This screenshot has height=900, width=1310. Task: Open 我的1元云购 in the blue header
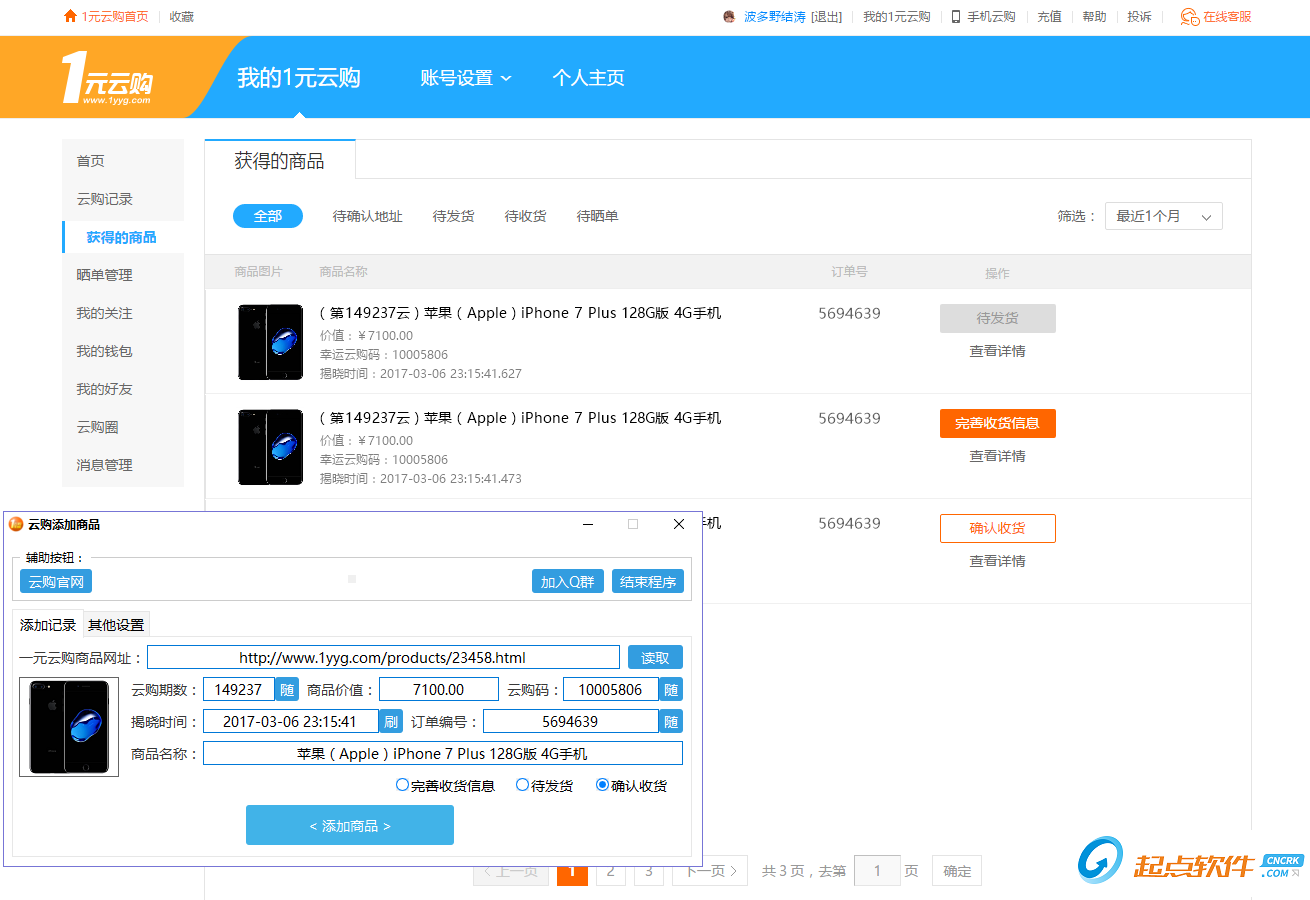299,78
